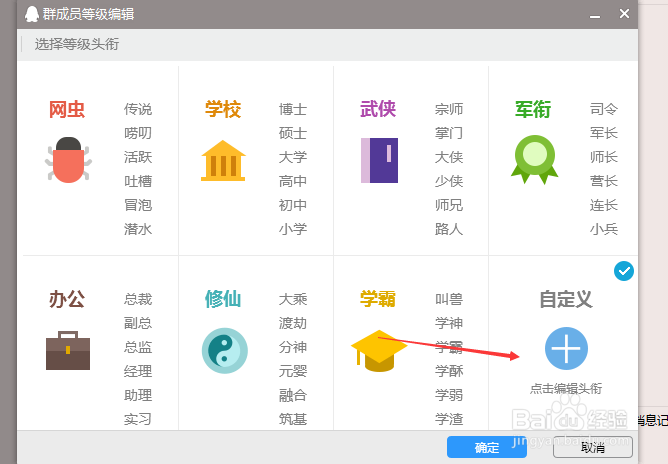Click the 分神 level label
The image size is (668, 464).
click(293, 347)
